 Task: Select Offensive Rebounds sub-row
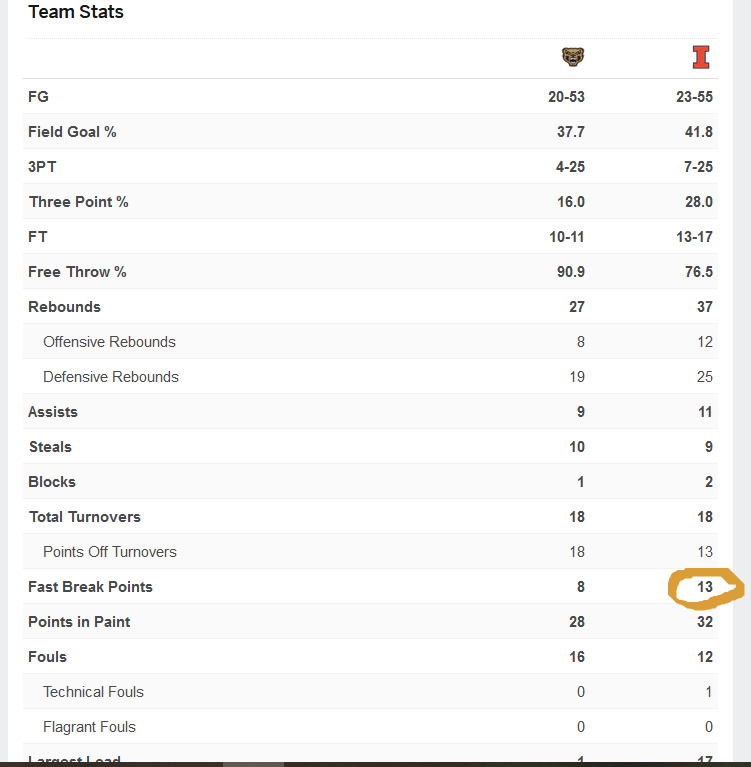point(109,342)
